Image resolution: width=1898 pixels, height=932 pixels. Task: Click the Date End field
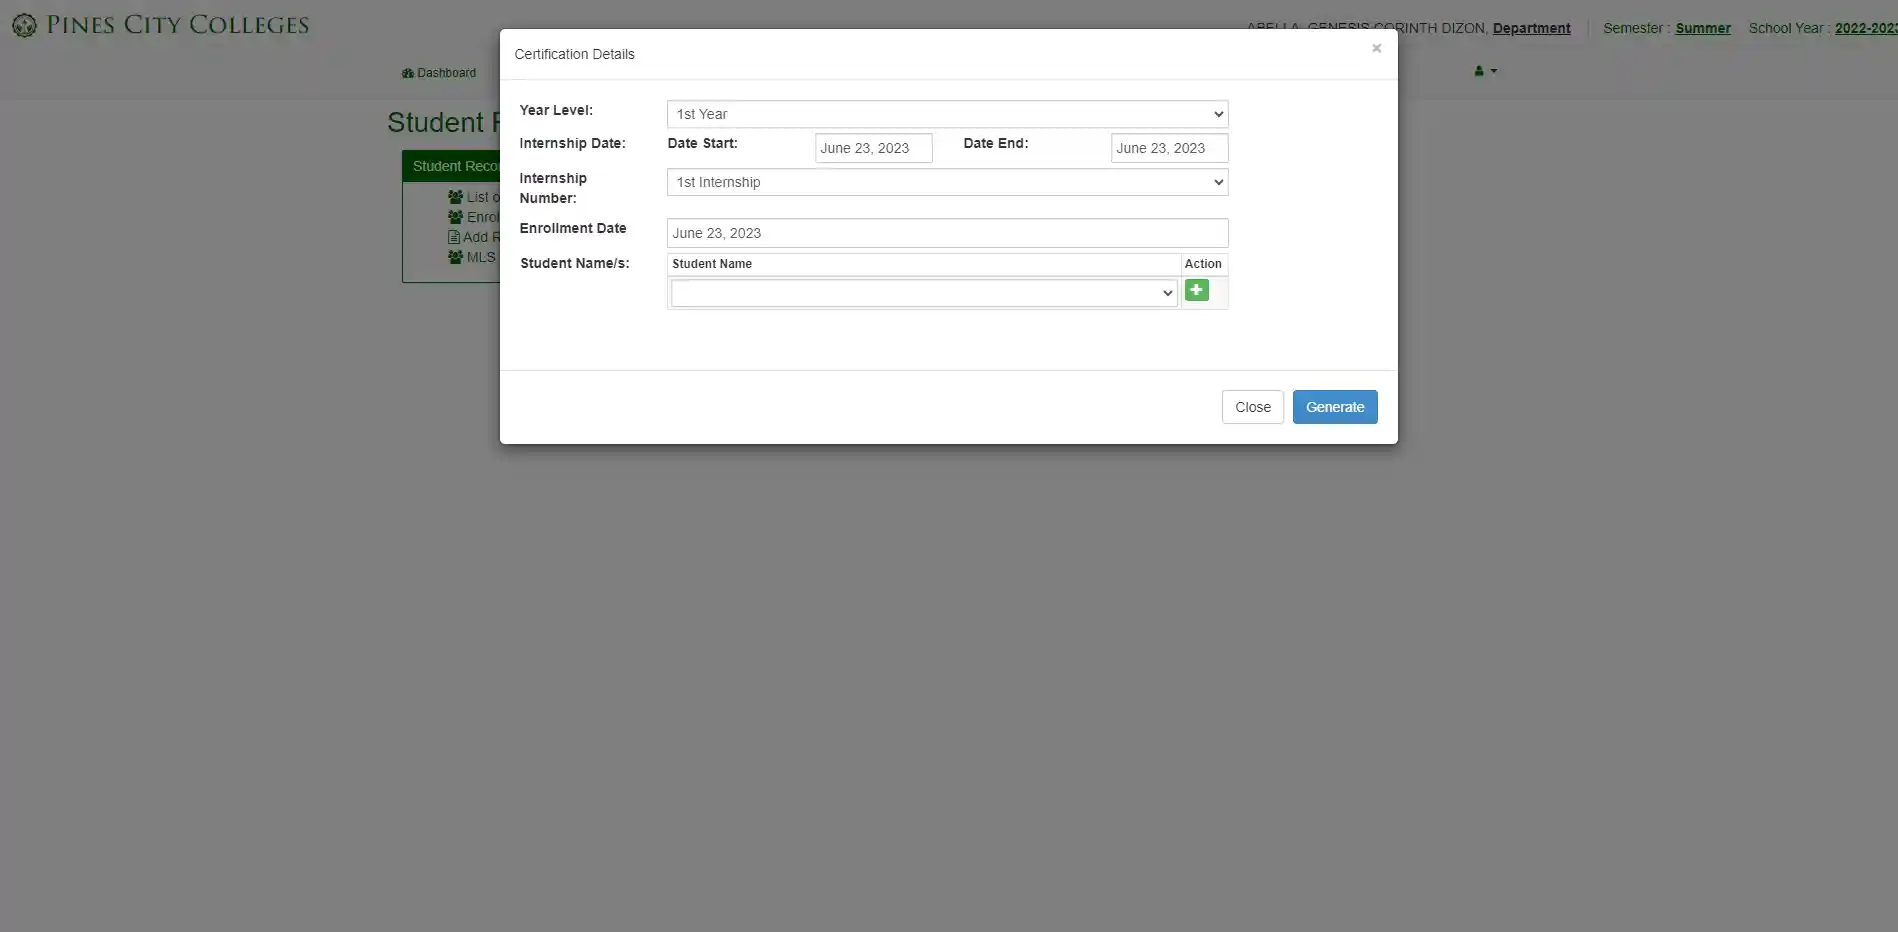[x=1169, y=148]
